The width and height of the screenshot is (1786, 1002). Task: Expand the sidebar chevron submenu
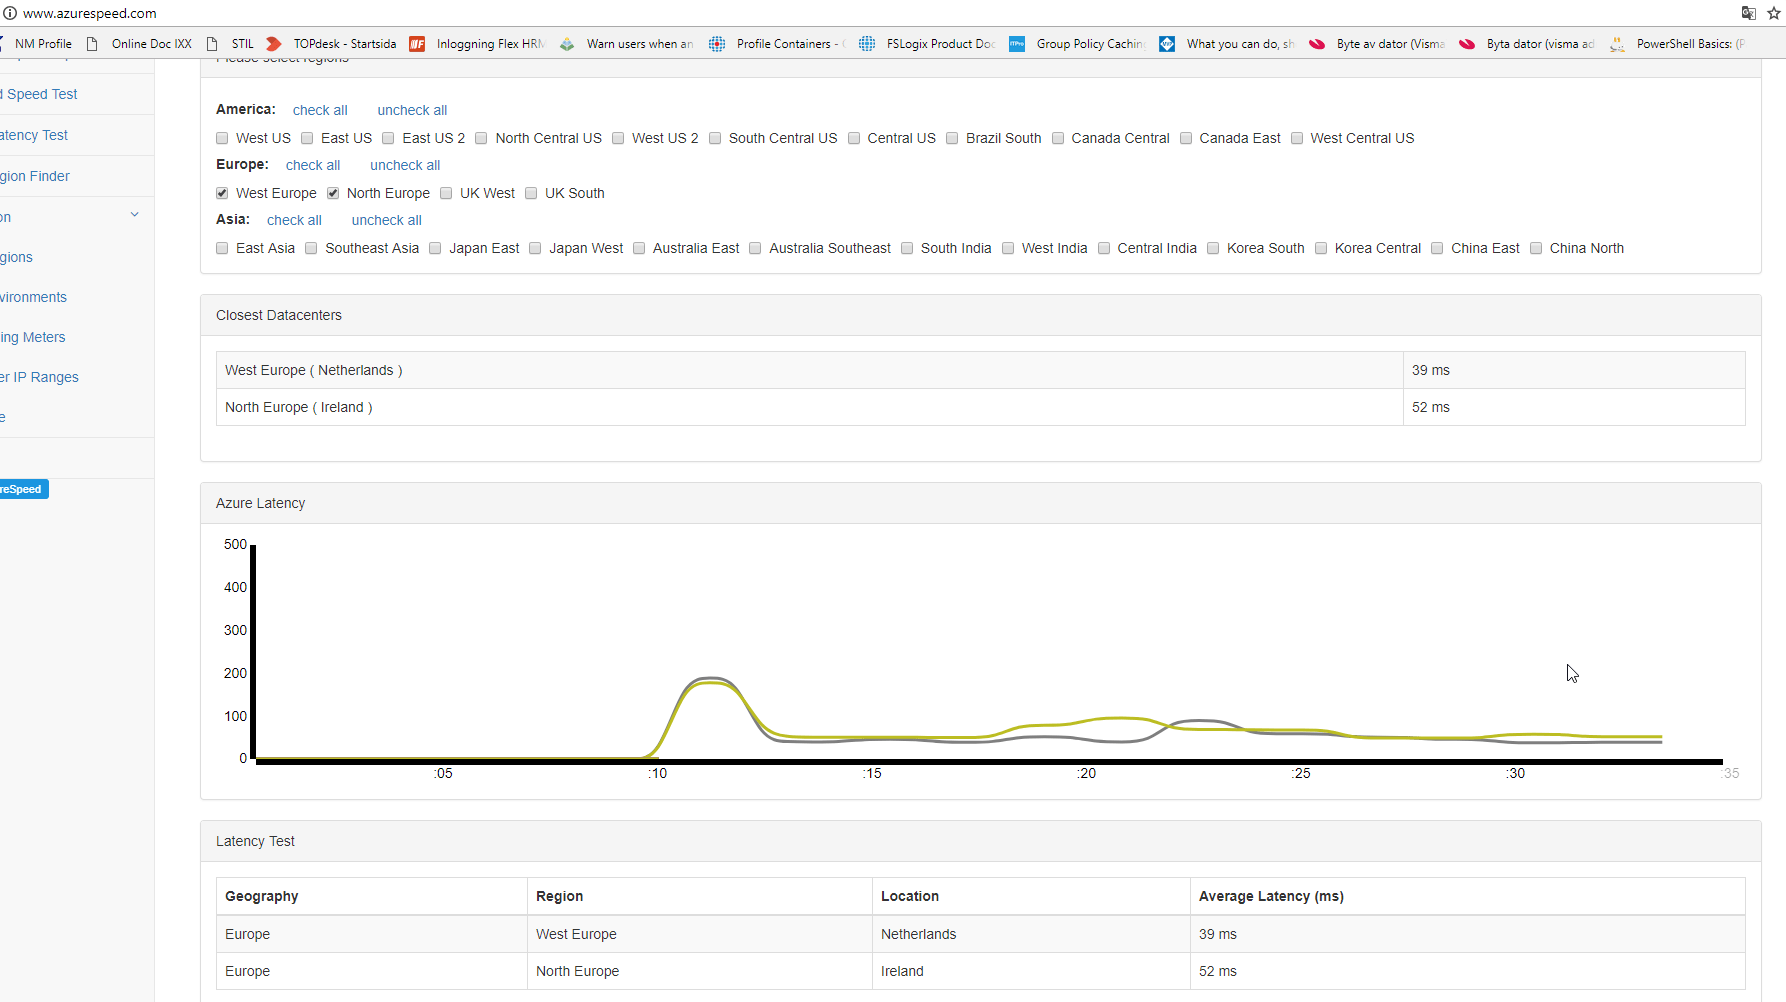135,215
